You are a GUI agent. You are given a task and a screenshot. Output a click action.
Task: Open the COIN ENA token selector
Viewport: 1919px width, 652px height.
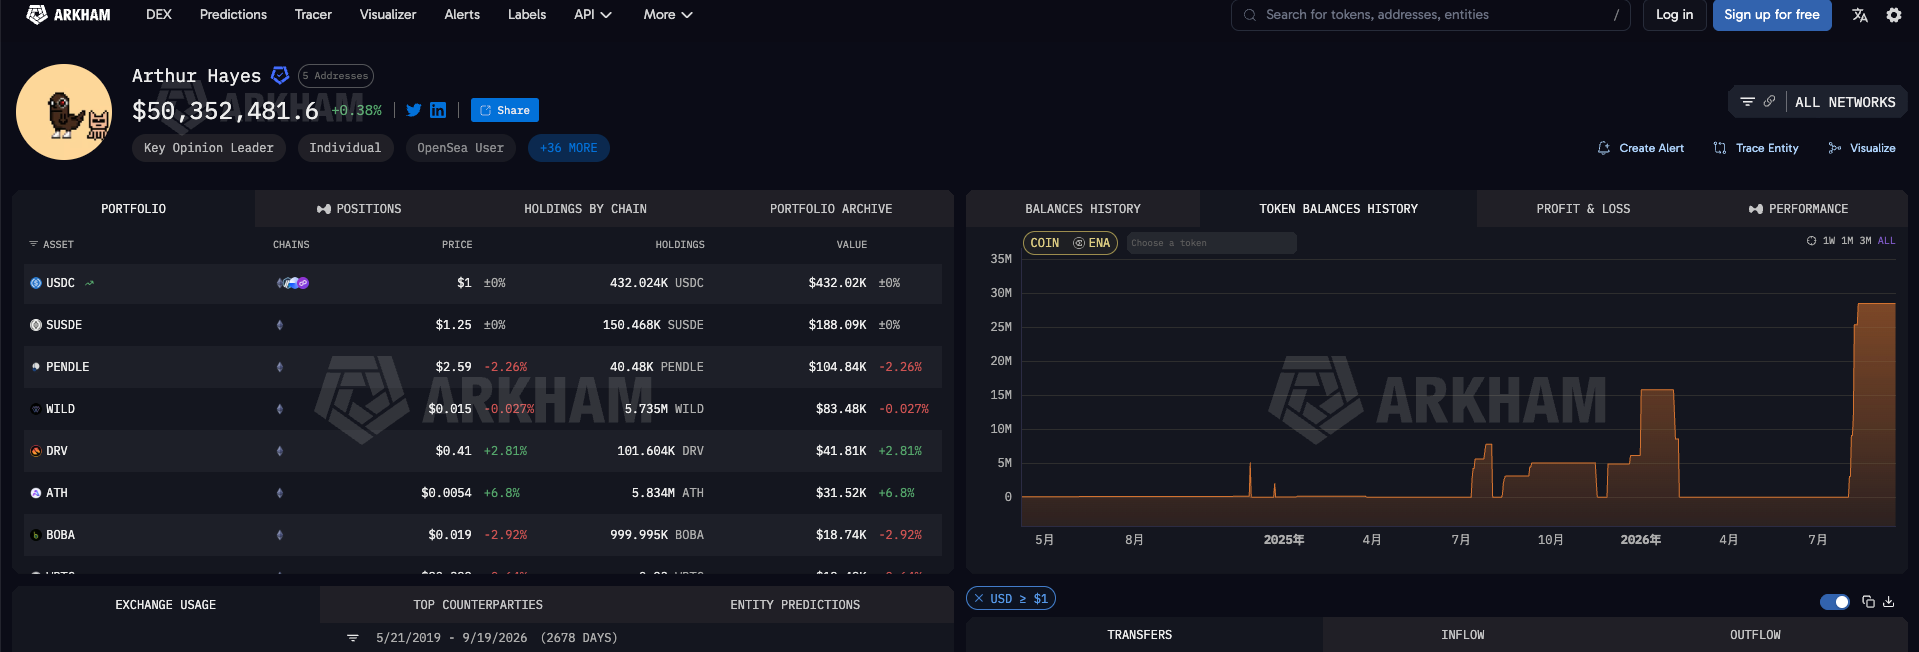tap(1070, 243)
